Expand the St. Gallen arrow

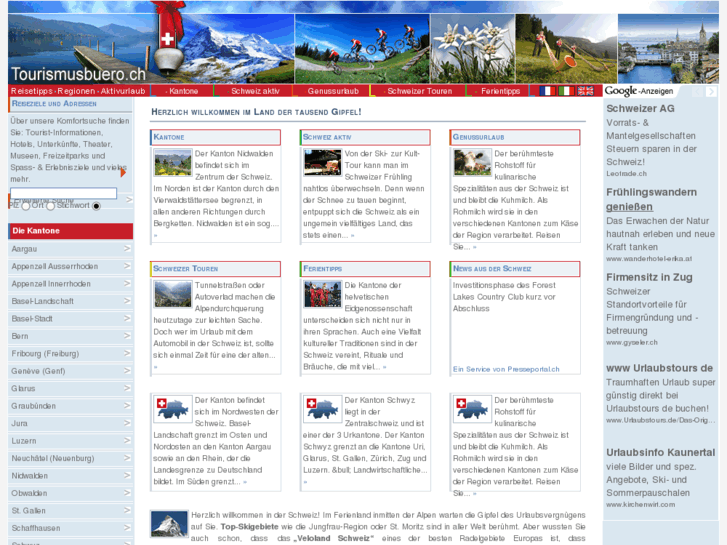click(x=127, y=510)
